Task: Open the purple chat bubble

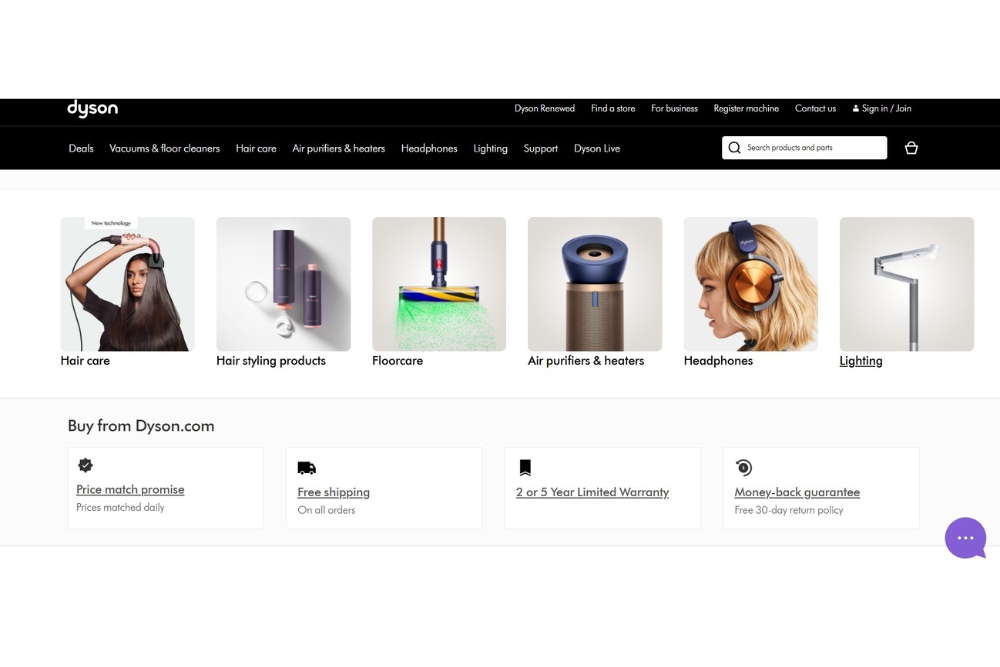Action: (965, 538)
